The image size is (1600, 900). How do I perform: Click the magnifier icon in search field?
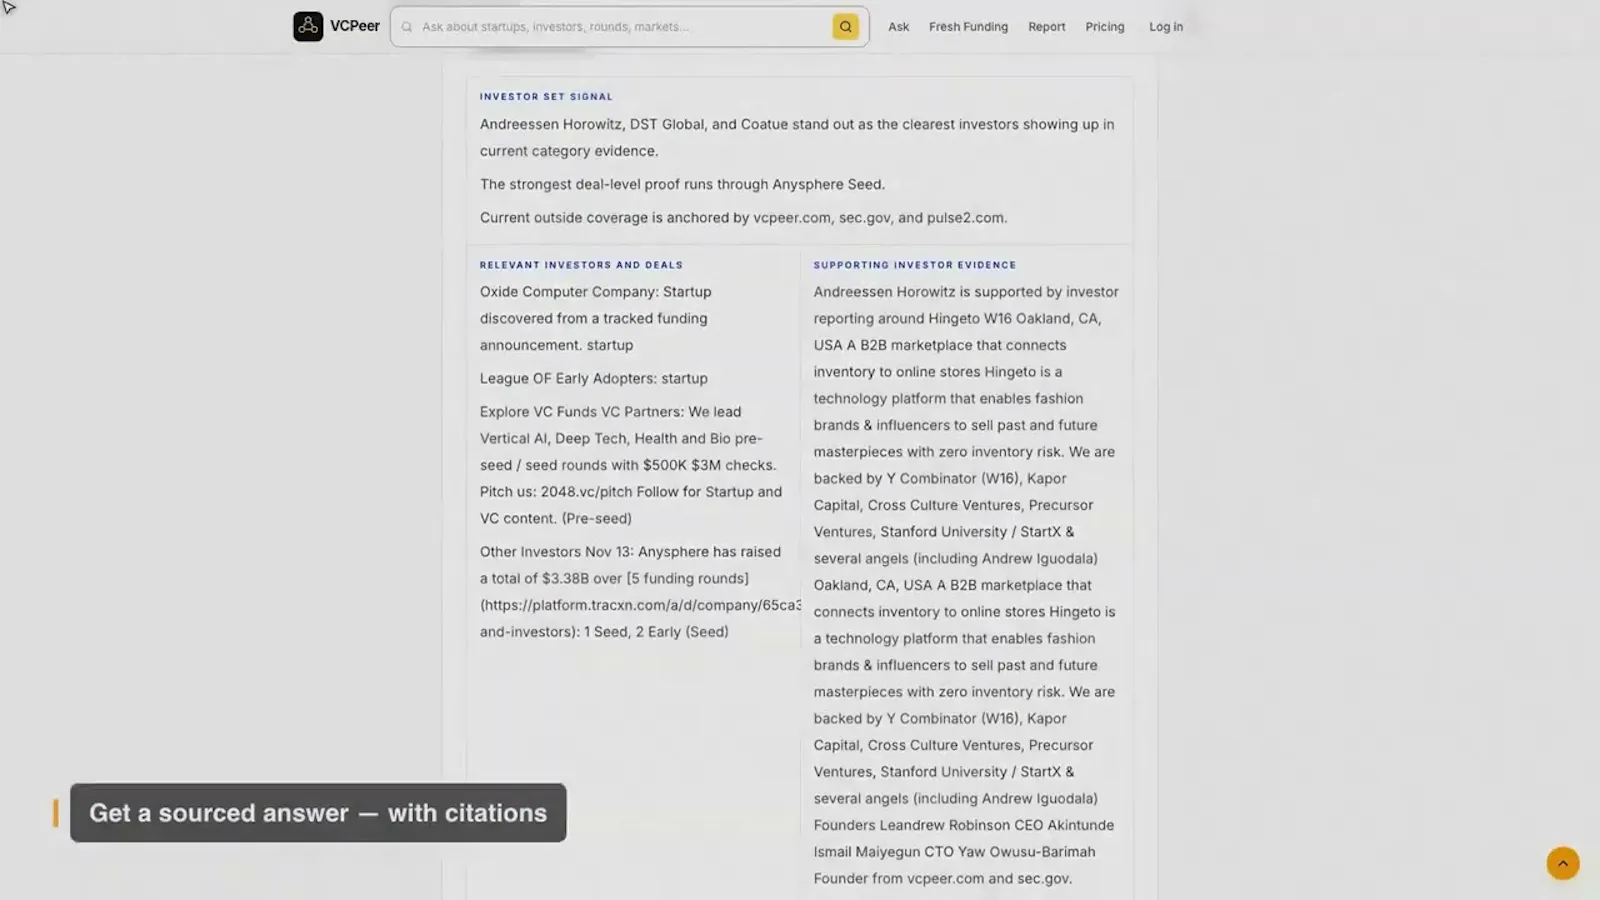[407, 27]
